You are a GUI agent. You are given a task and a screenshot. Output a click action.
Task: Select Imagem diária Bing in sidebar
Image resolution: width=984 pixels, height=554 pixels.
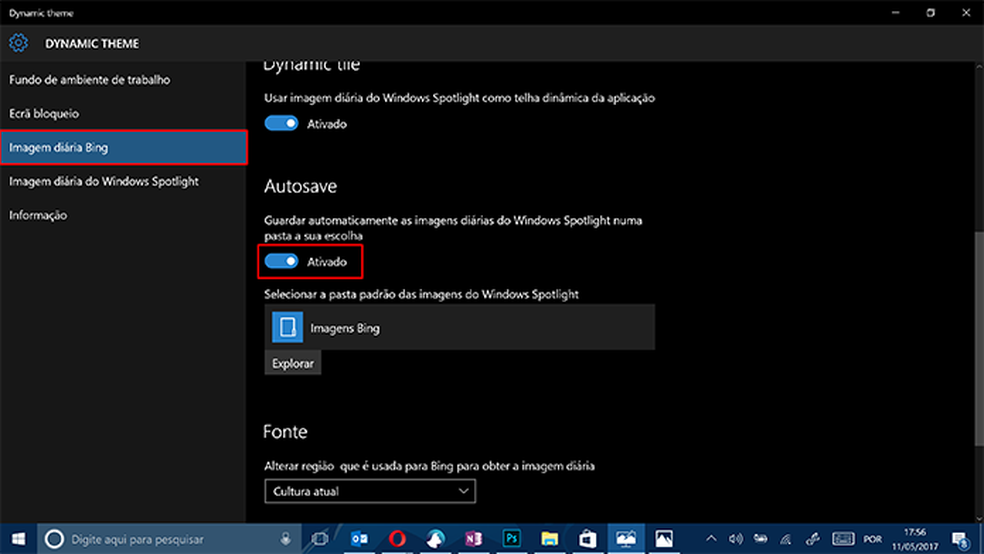tap(123, 147)
